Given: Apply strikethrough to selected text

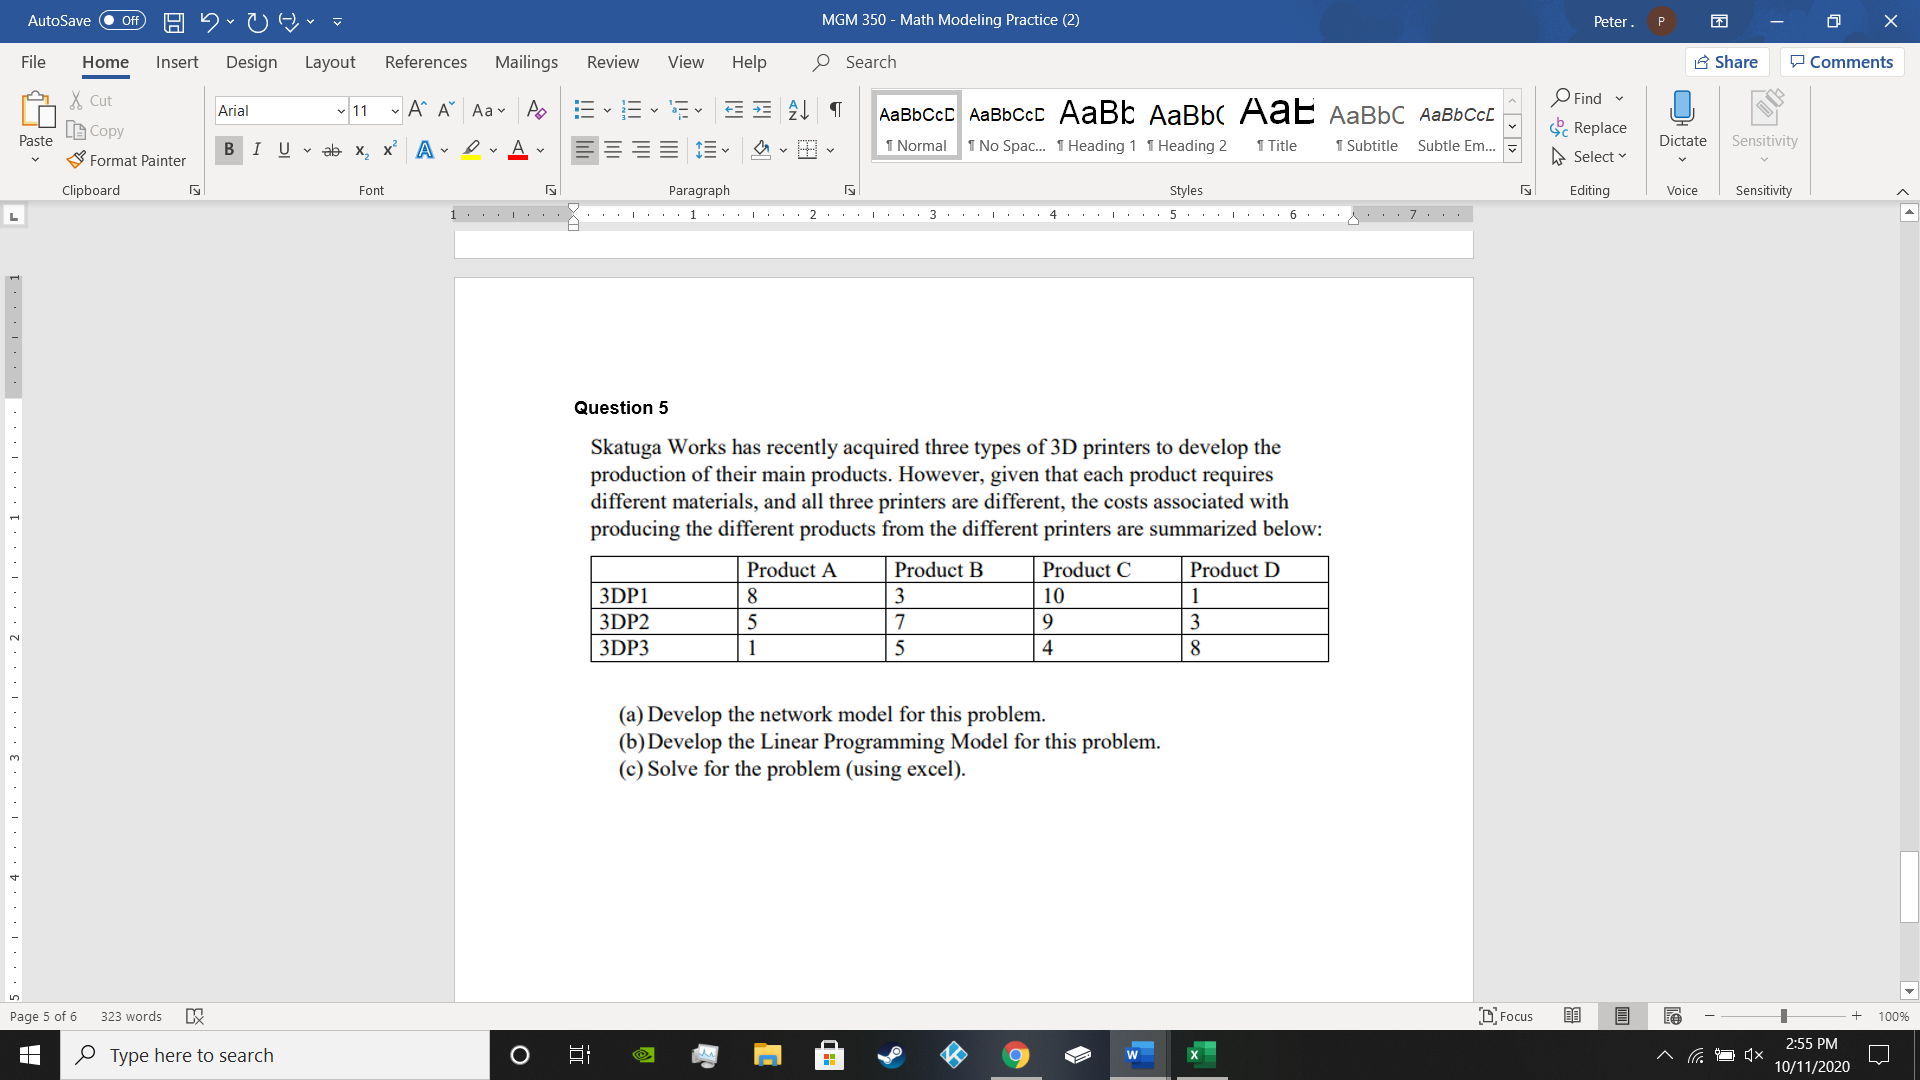Looking at the screenshot, I should pyautogui.click(x=332, y=150).
